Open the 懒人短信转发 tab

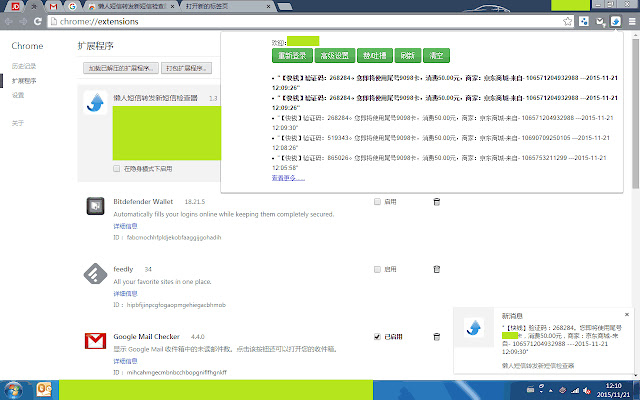pos(129,6)
